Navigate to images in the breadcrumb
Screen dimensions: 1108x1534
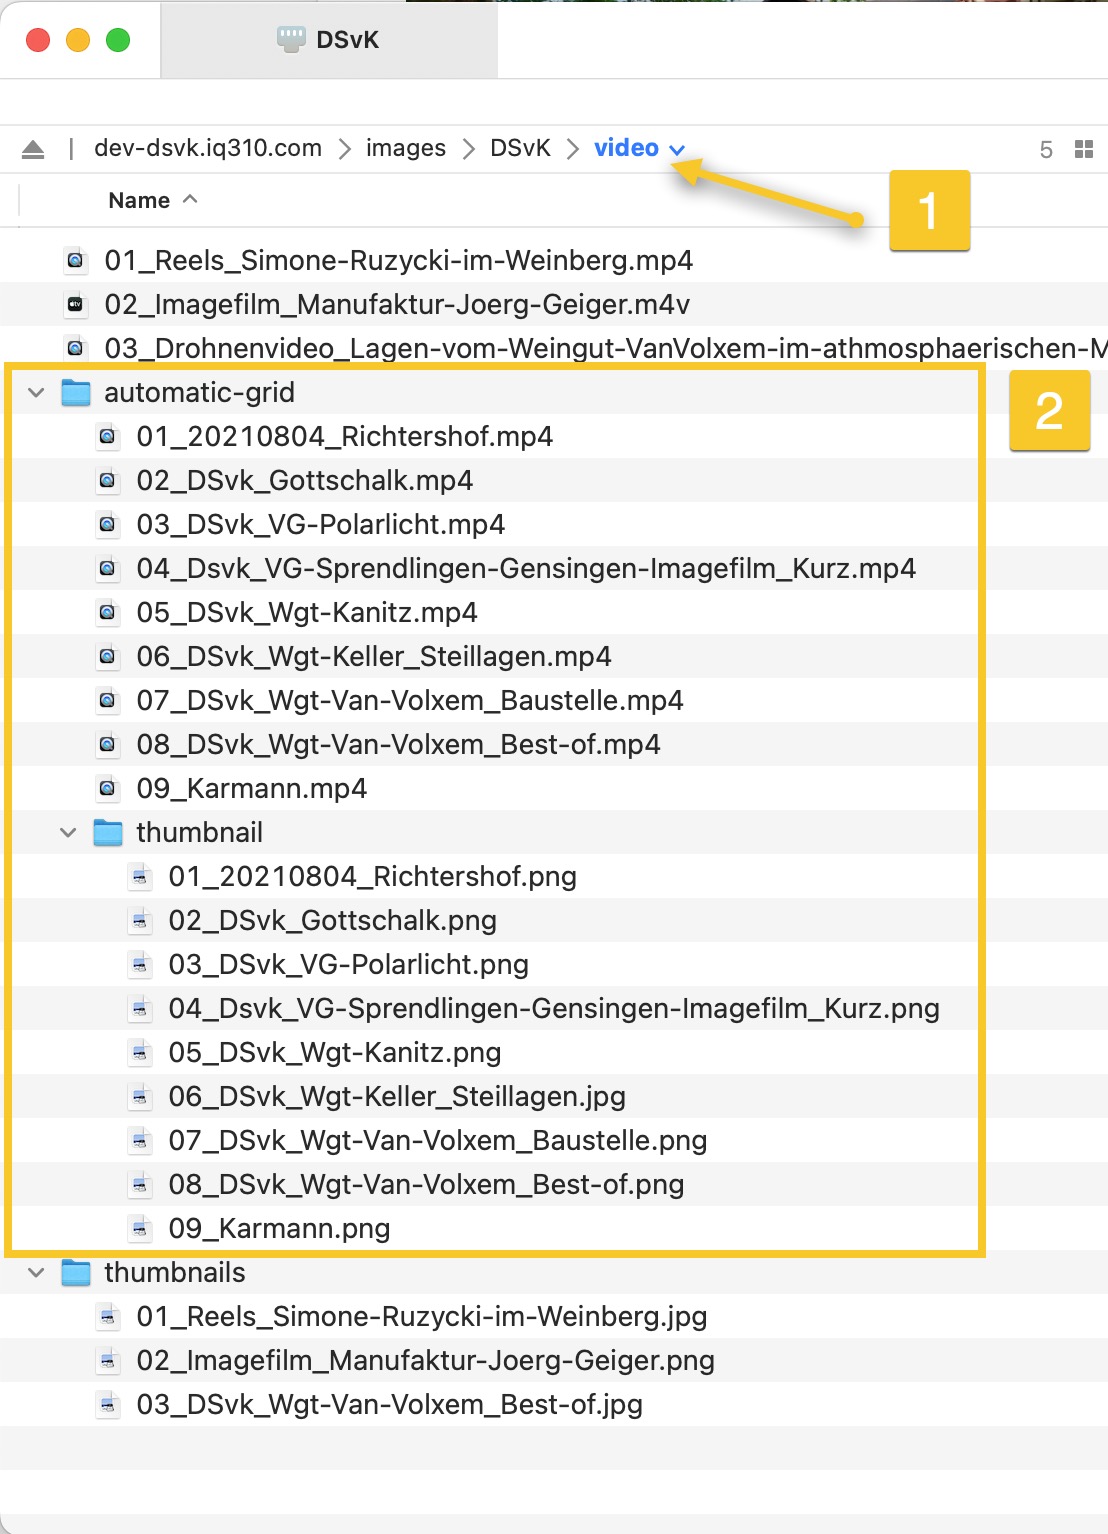[x=405, y=149]
